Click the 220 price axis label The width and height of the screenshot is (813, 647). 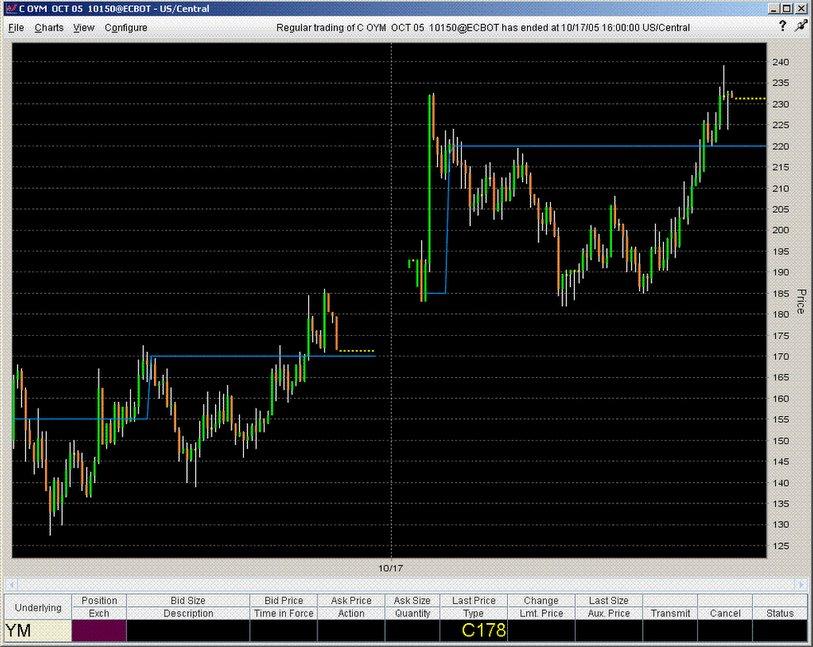780,146
